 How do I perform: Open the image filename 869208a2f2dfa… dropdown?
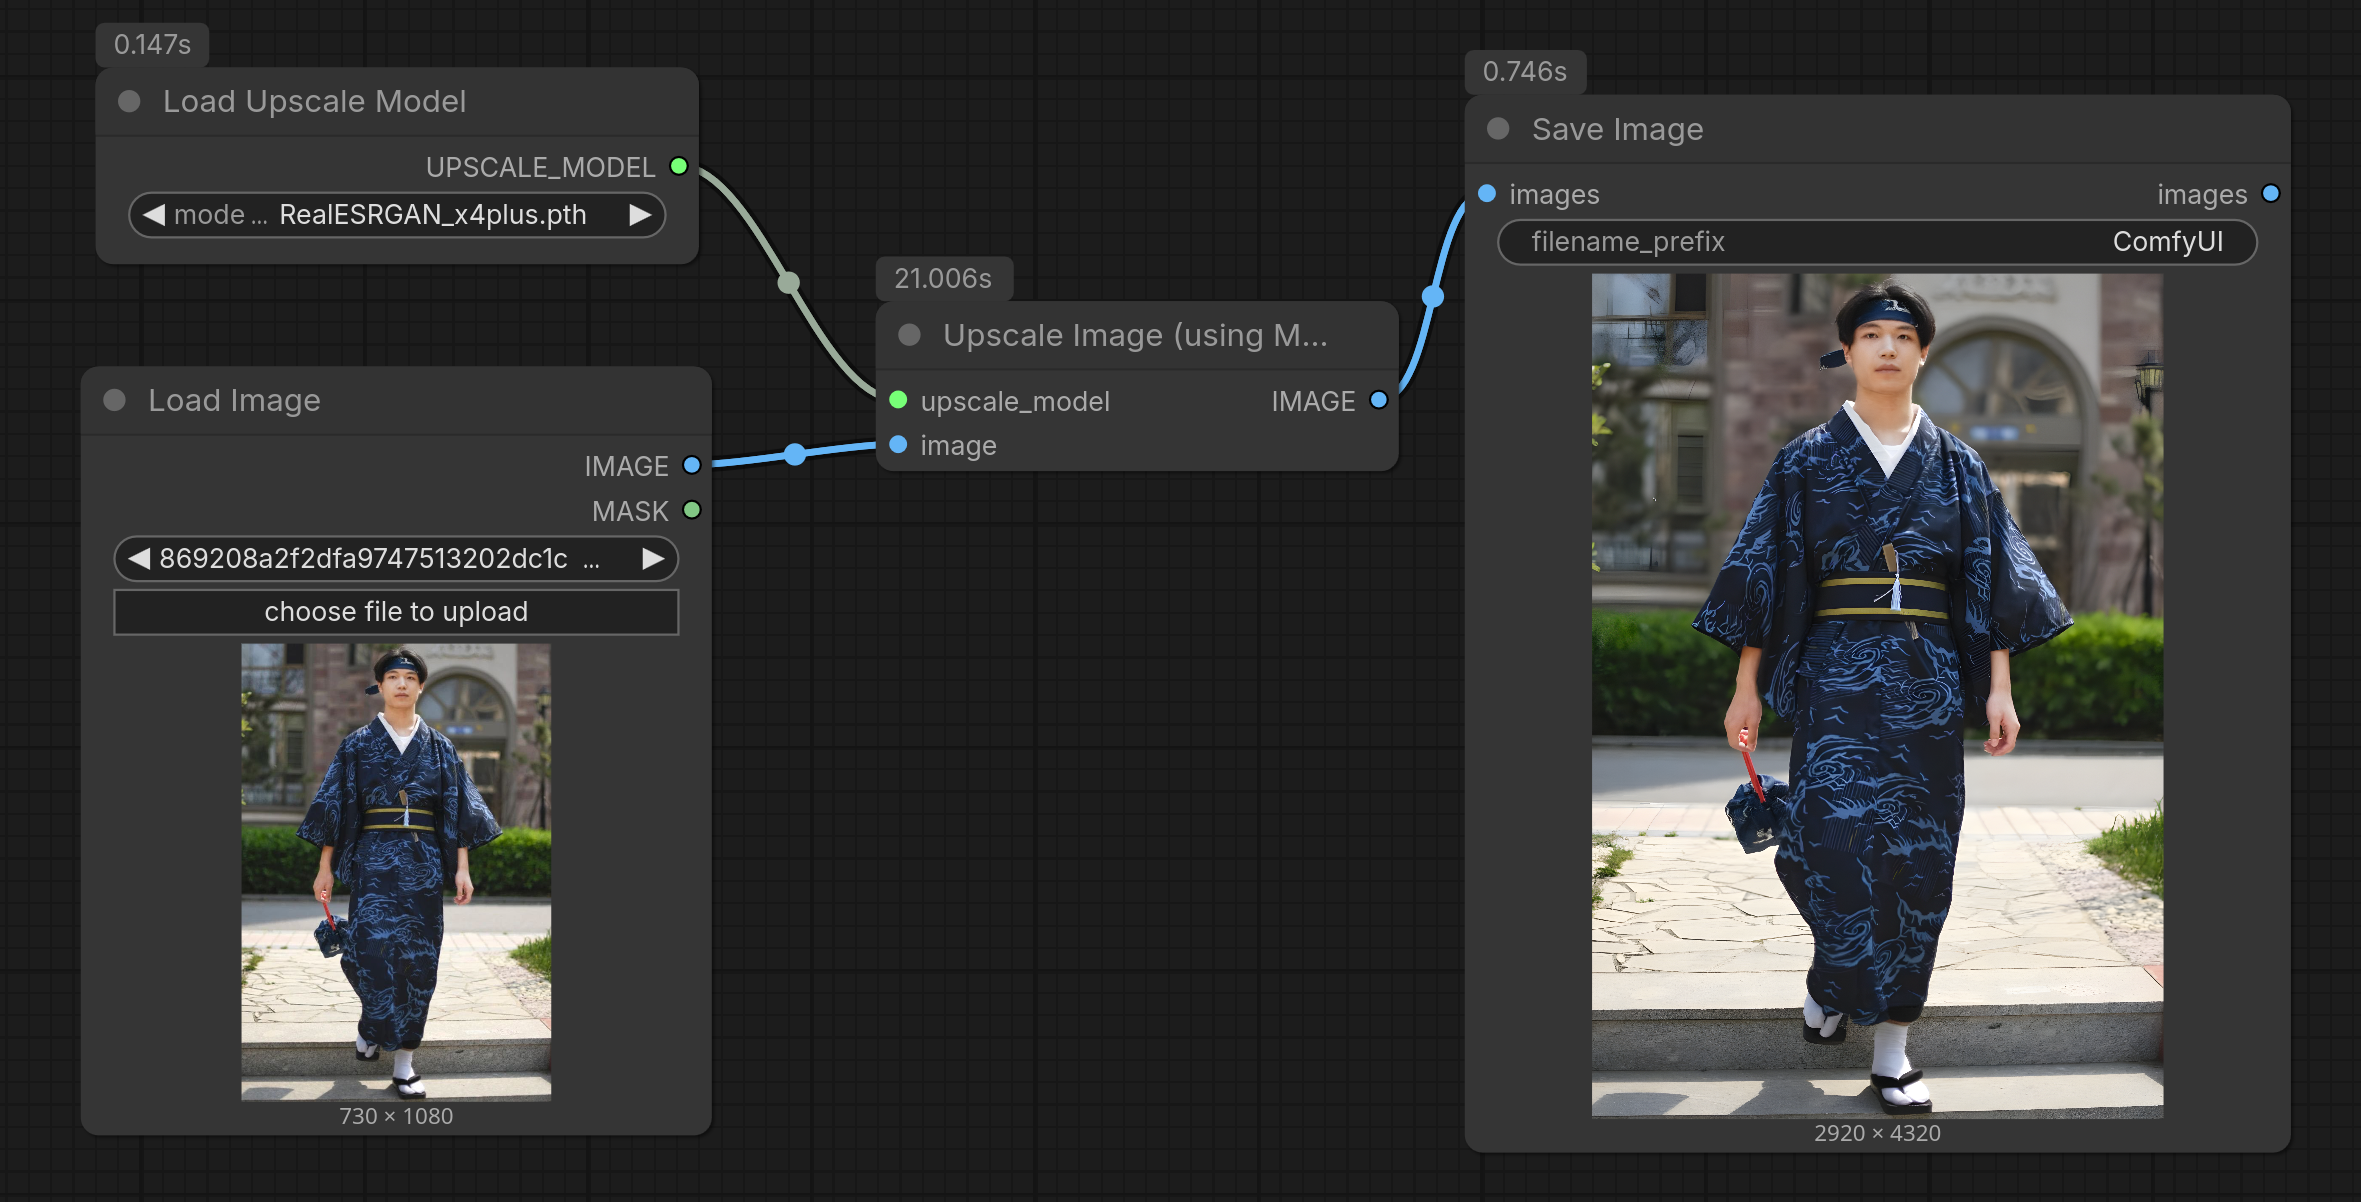(396, 559)
